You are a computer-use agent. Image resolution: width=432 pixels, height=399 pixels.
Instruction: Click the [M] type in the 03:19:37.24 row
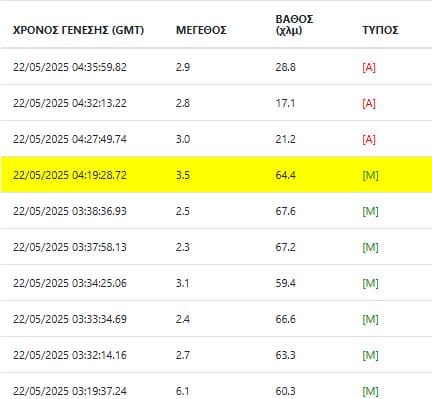[370, 391]
